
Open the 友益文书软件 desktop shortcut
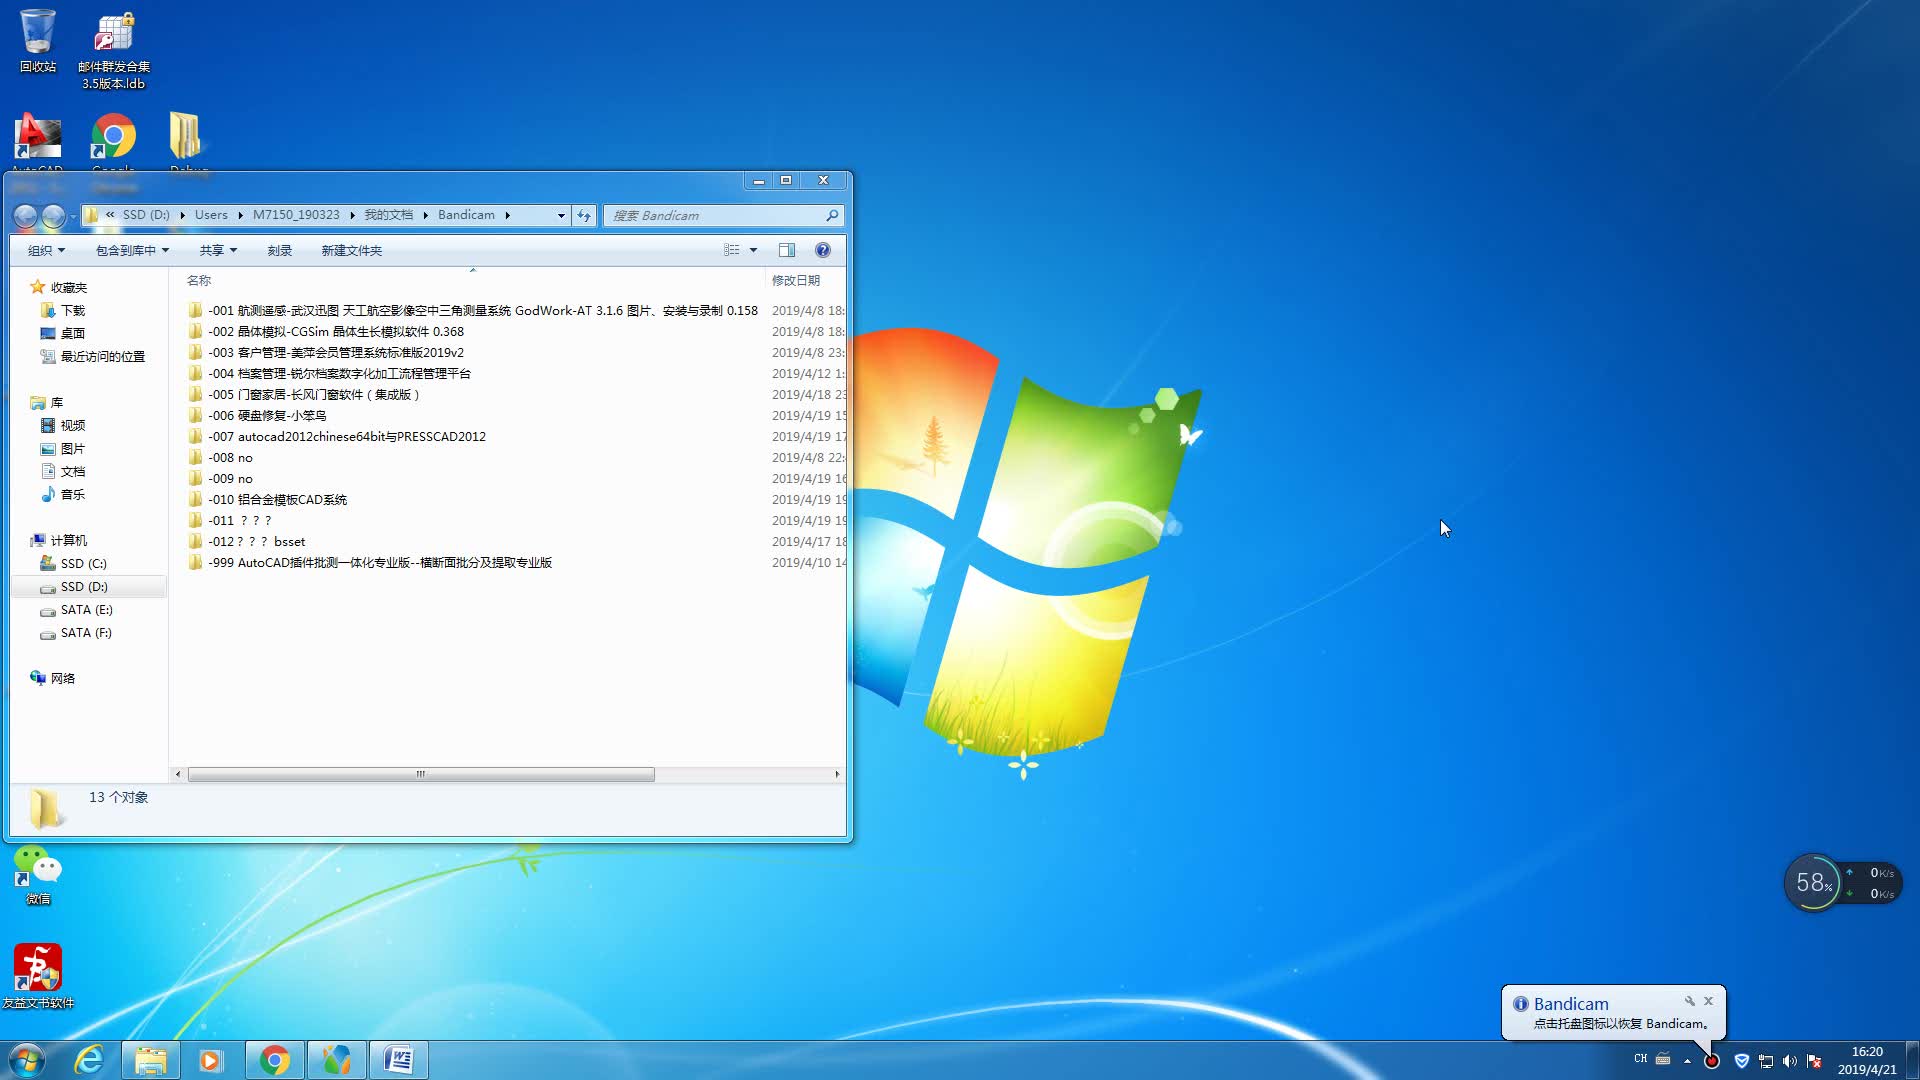(x=38, y=975)
